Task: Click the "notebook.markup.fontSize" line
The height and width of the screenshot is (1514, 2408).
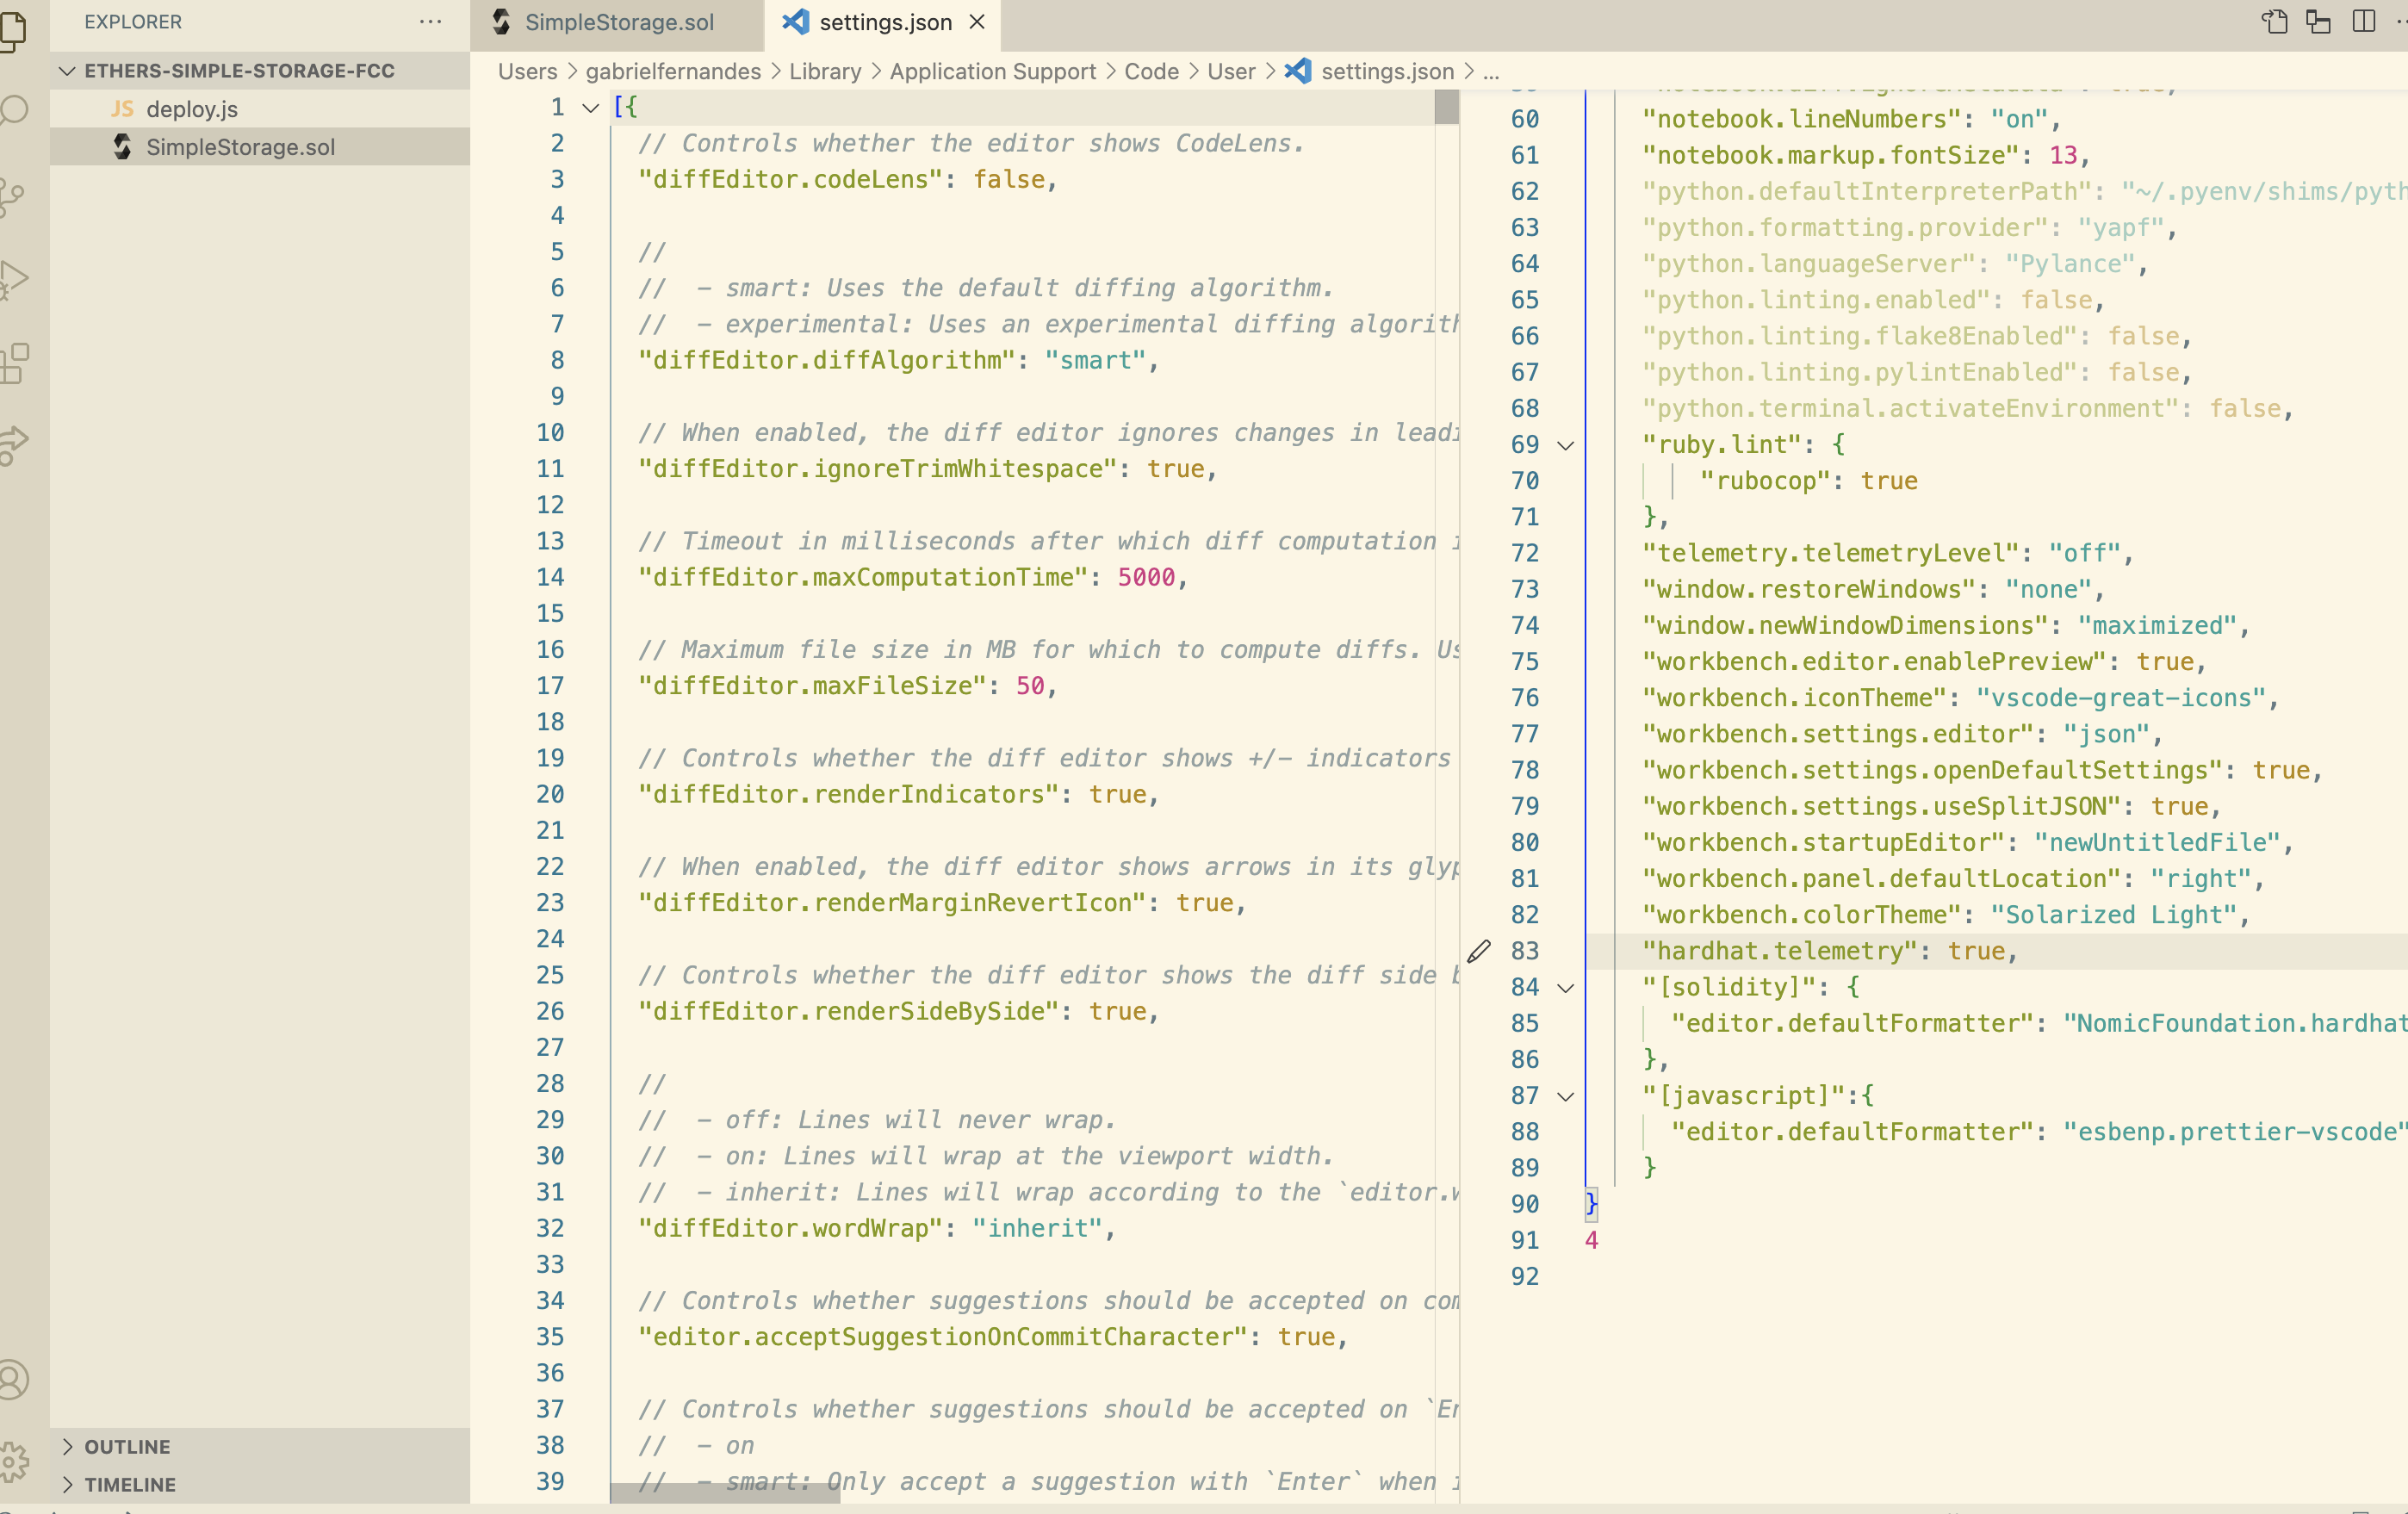Action: (1866, 155)
